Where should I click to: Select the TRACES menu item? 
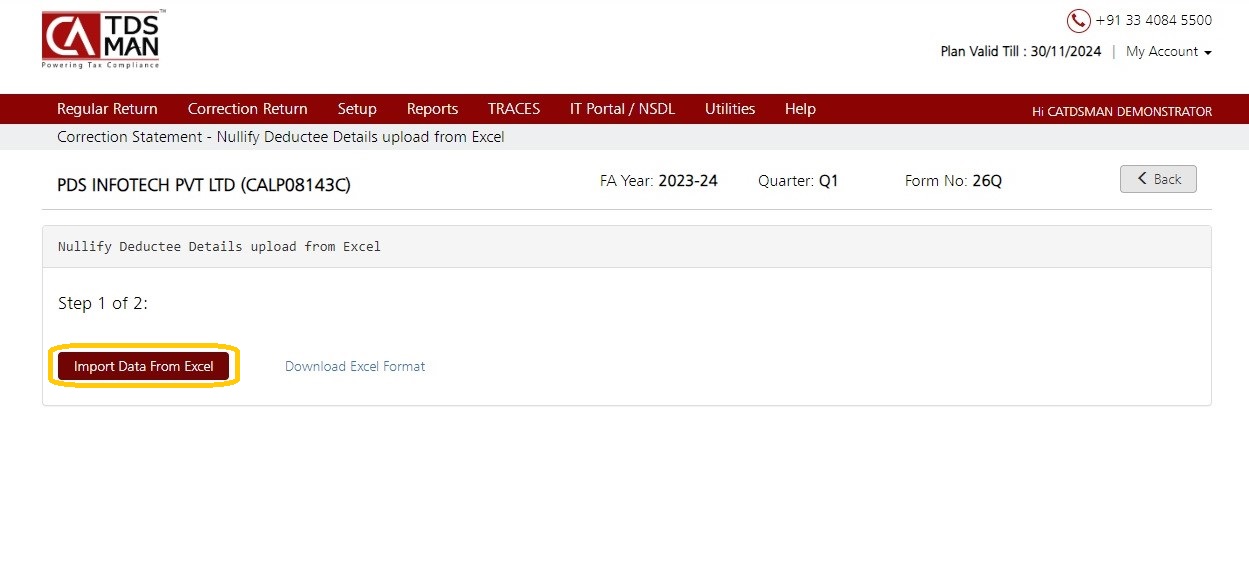[514, 109]
